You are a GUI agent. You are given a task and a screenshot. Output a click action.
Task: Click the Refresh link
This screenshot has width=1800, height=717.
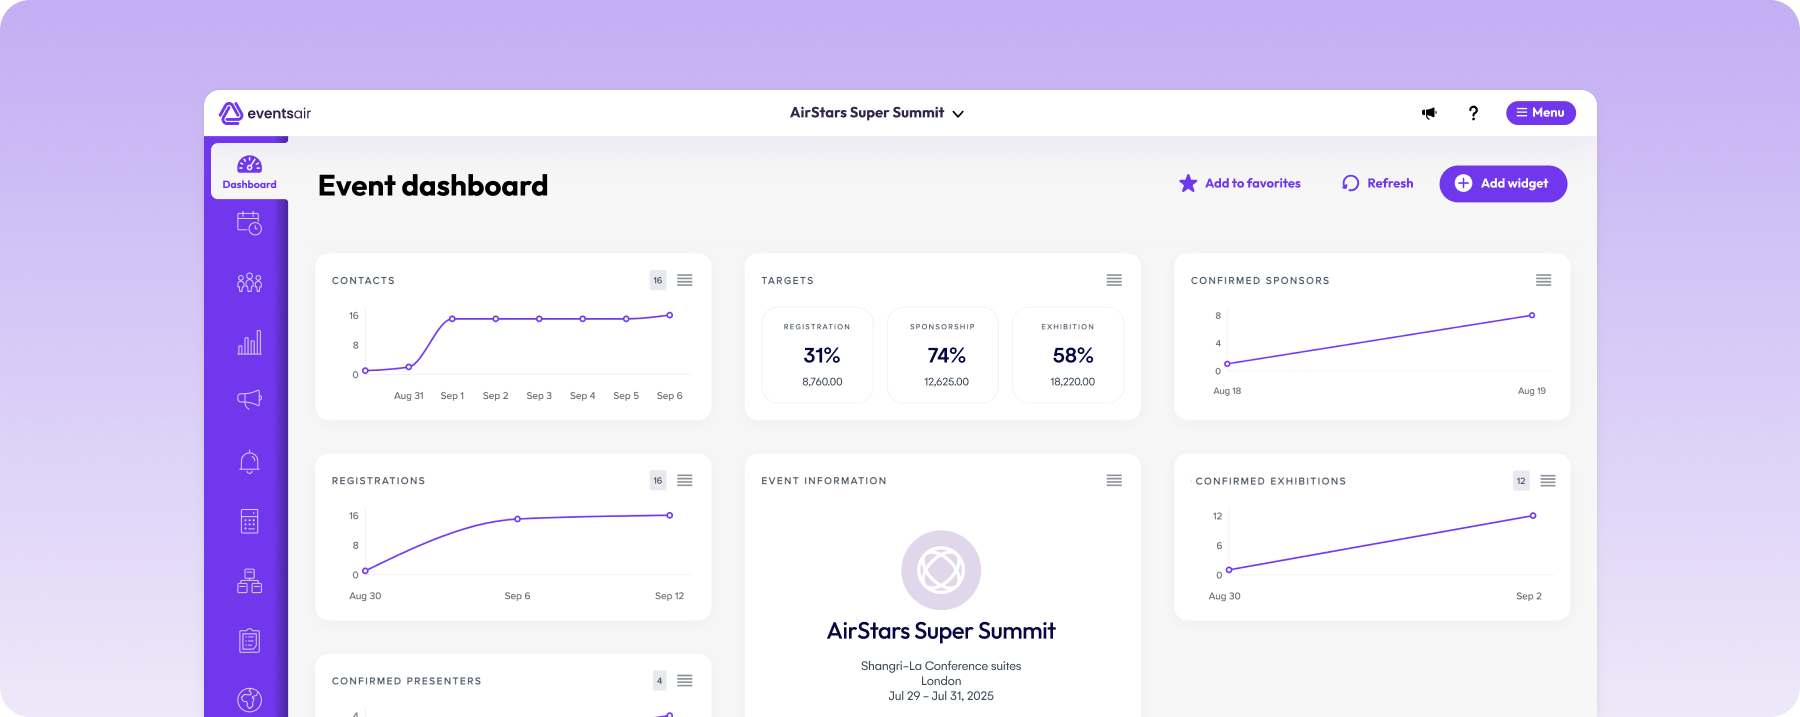tap(1378, 183)
